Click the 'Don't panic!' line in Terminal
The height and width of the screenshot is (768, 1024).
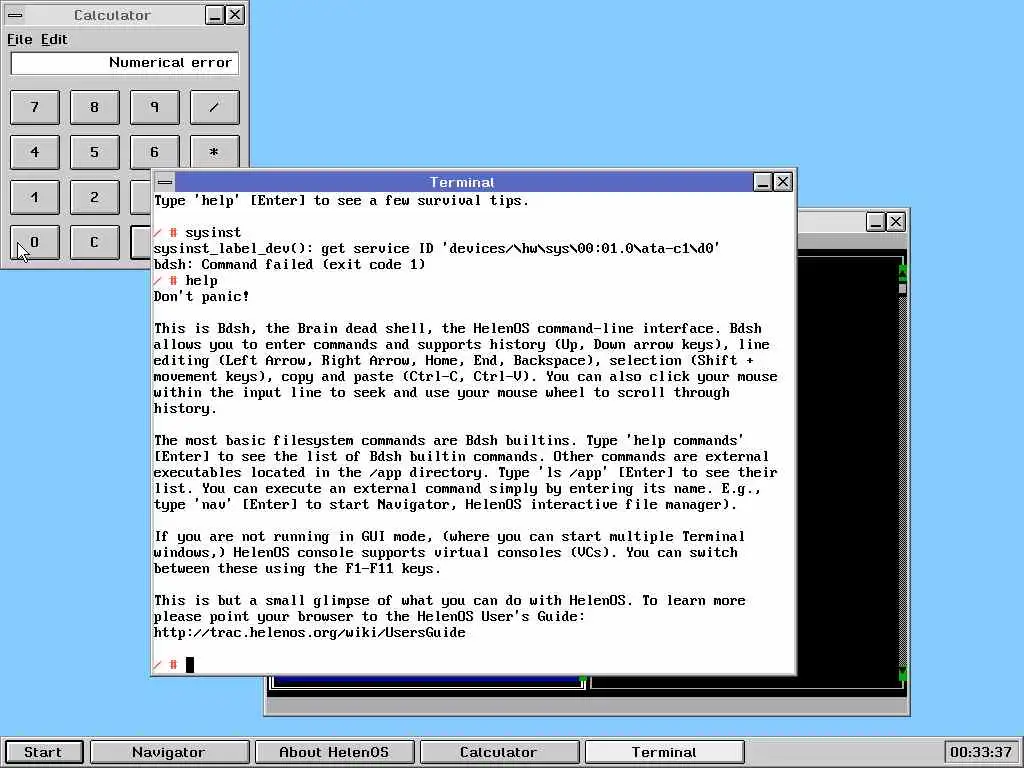(x=202, y=296)
